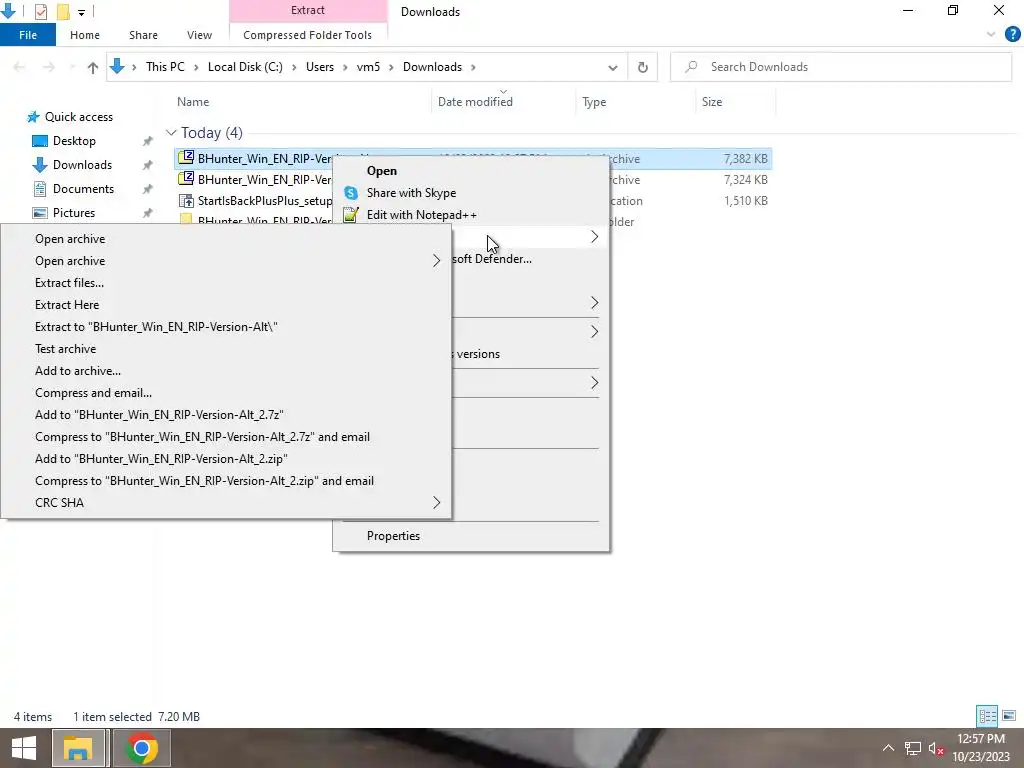Sort by the Type column header
1024x768 pixels.
(x=594, y=102)
